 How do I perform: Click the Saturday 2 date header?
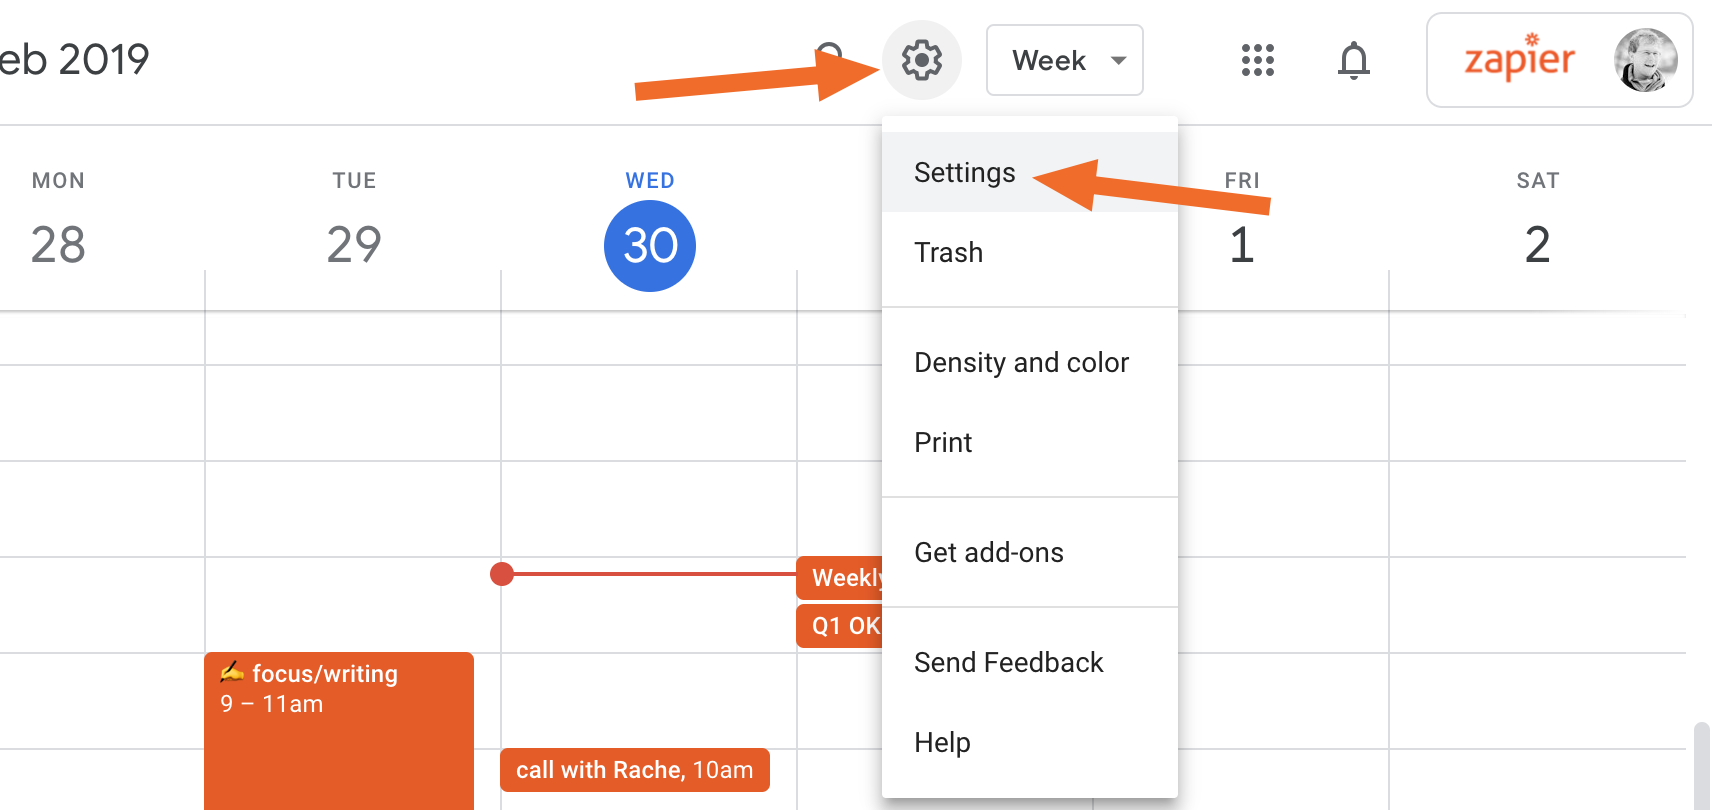pyautogui.click(x=1537, y=245)
